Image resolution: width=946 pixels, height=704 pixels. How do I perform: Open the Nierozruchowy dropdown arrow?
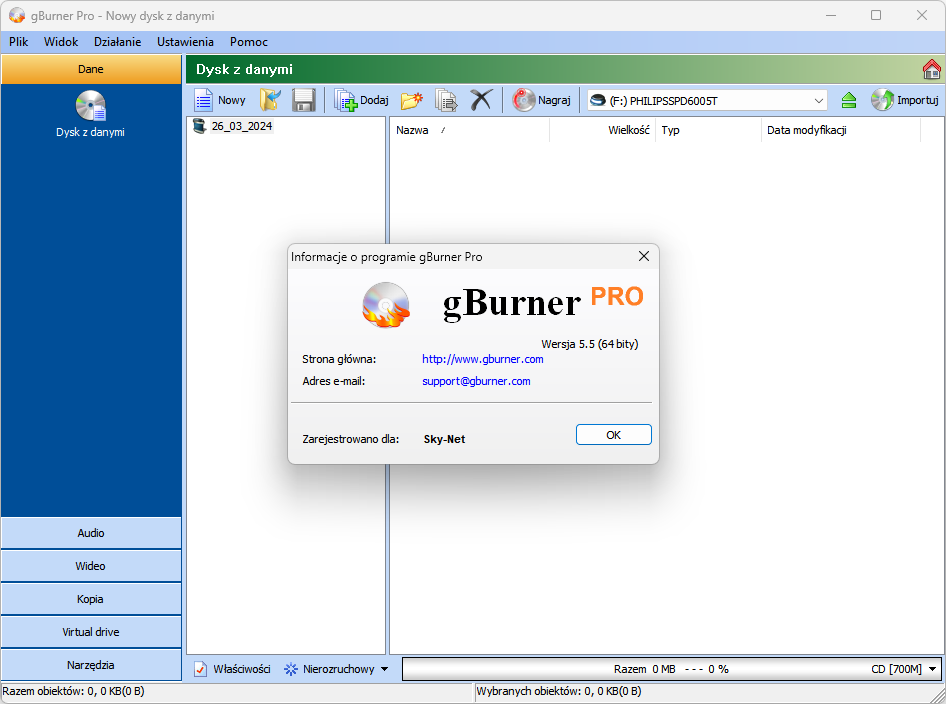[x=384, y=669]
